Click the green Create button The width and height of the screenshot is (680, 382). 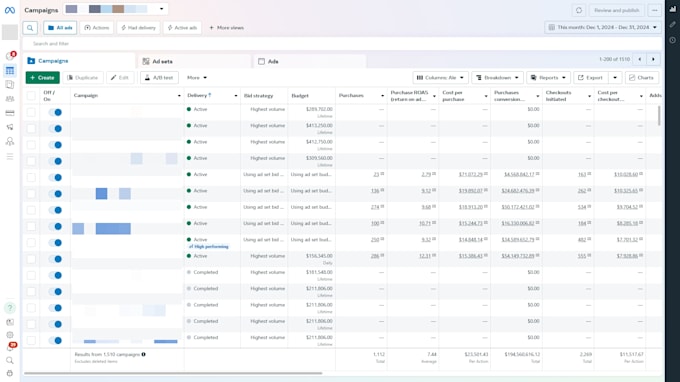coord(42,78)
